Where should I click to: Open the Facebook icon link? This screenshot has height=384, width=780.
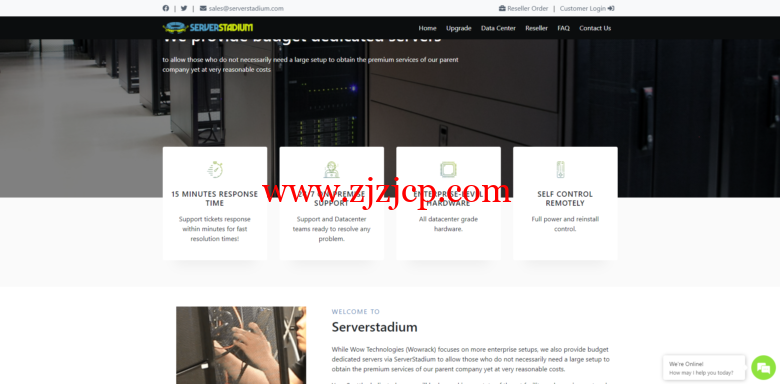click(x=166, y=8)
